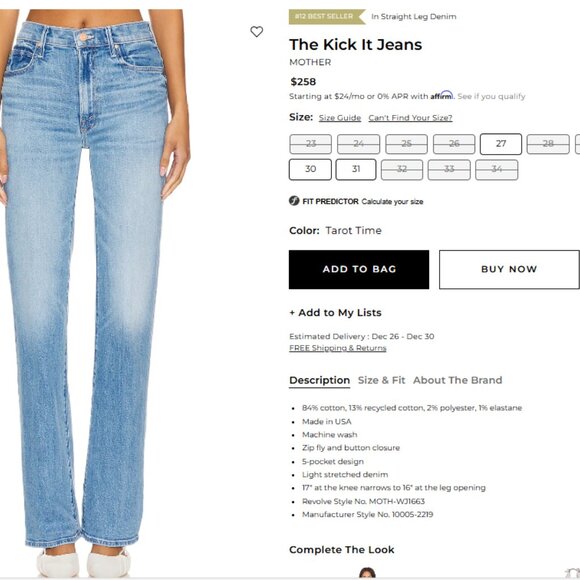The image size is (580, 580).
Task: Expand Add to My Lists
Action: 335,313
